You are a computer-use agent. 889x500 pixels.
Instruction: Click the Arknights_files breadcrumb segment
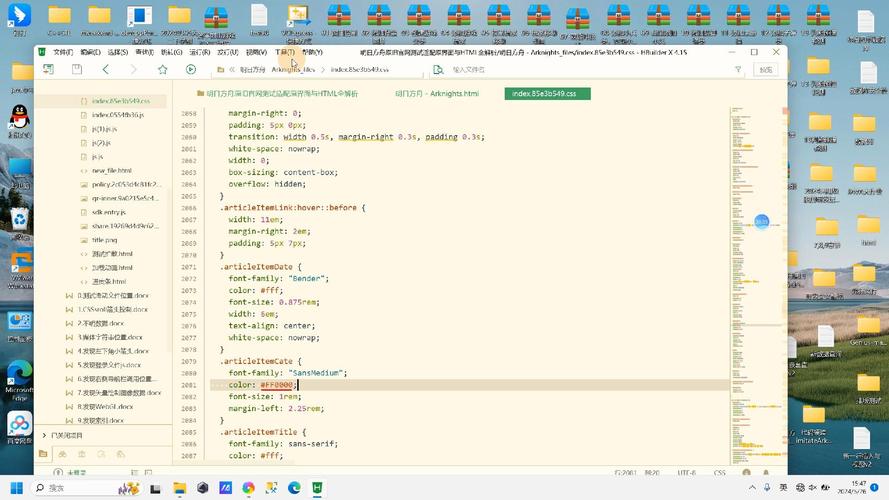[x=293, y=70]
